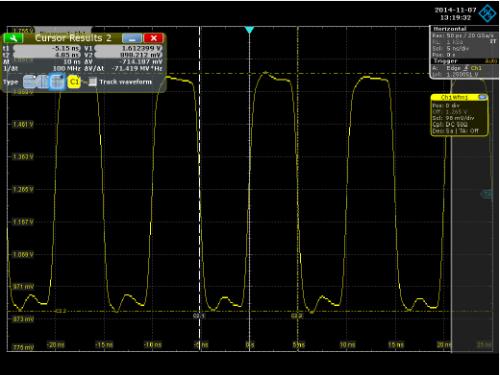Viewport: 500px width, 375px height.
Task: Close the Cursor Results 2 box
Action: point(153,38)
